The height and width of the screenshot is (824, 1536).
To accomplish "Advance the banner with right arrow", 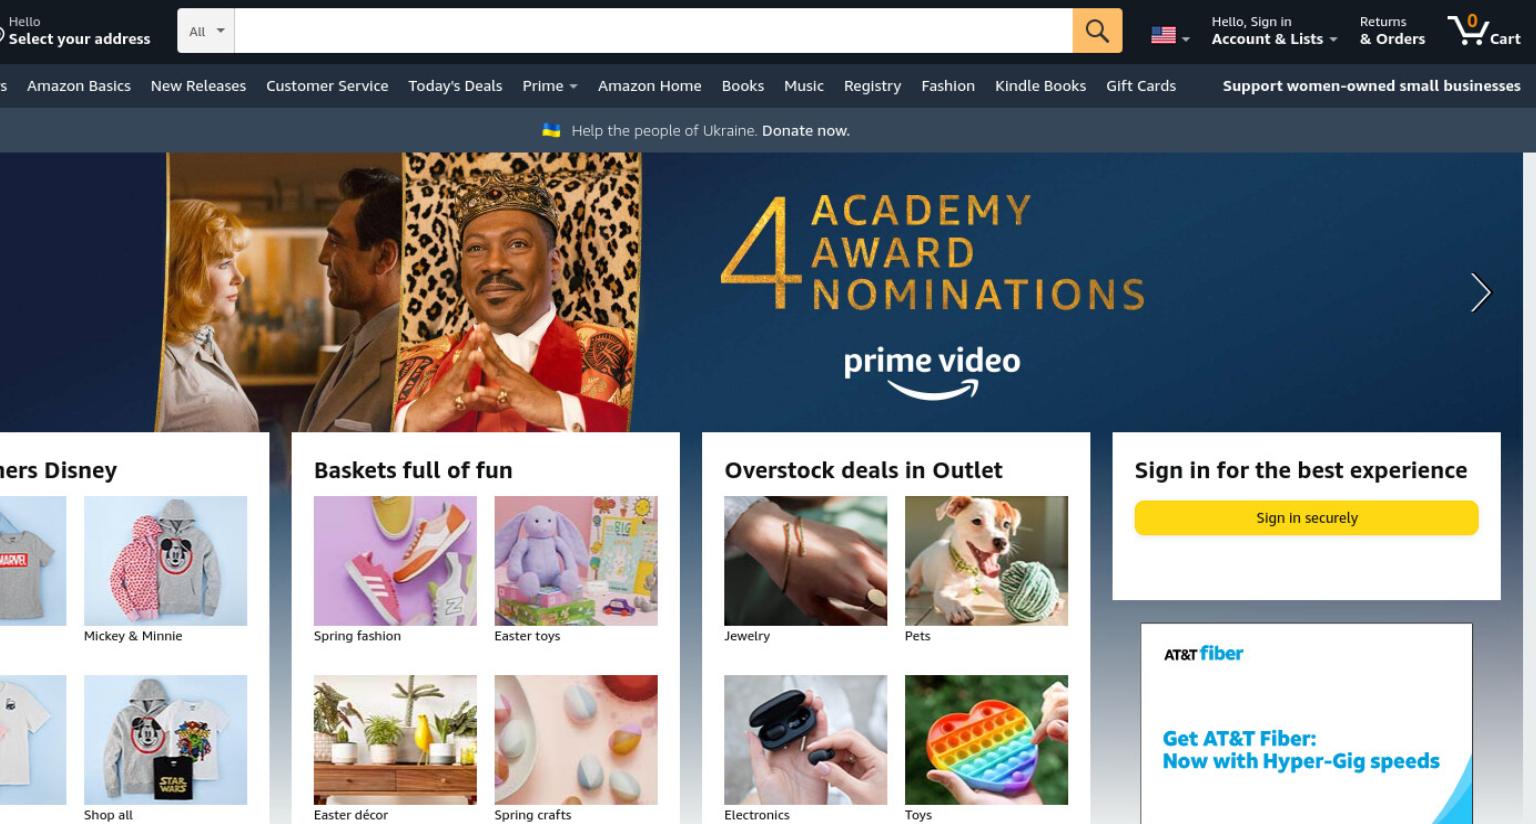I will pos(1480,292).
